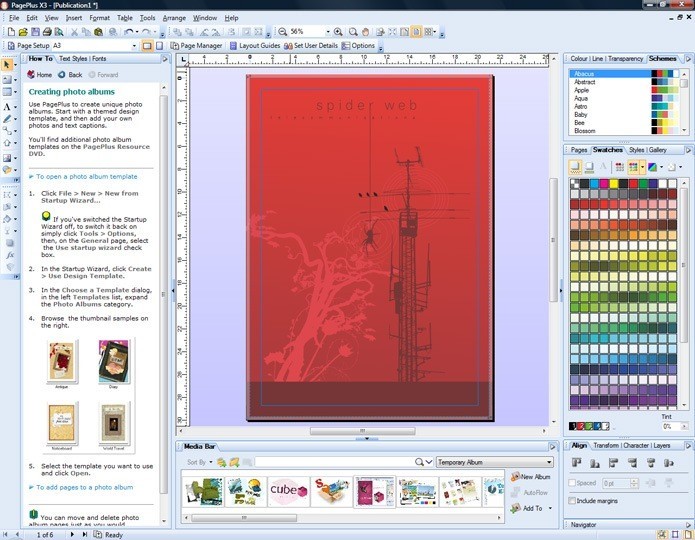
Task: Open the Transform tab
Action: (606, 446)
